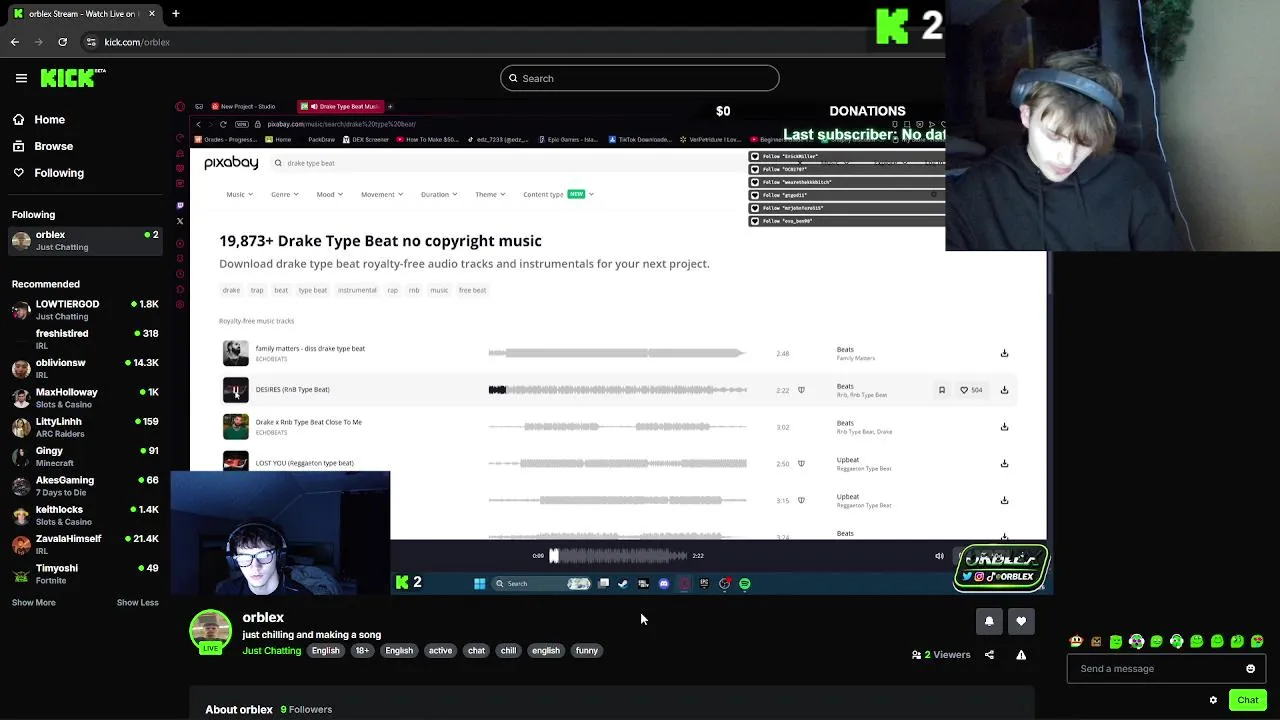Expand the Movement filter dropdown
1280x720 pixels.
click(x=381, y=194)
